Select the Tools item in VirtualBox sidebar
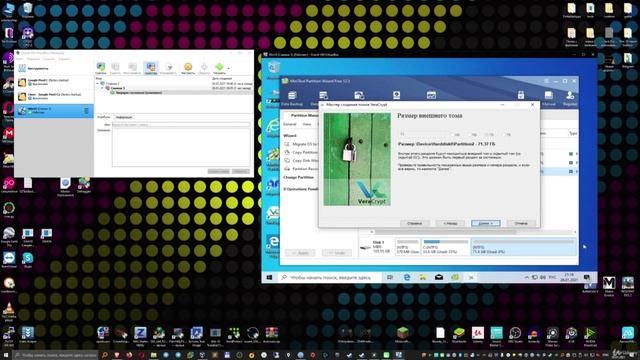 (54, 68)
